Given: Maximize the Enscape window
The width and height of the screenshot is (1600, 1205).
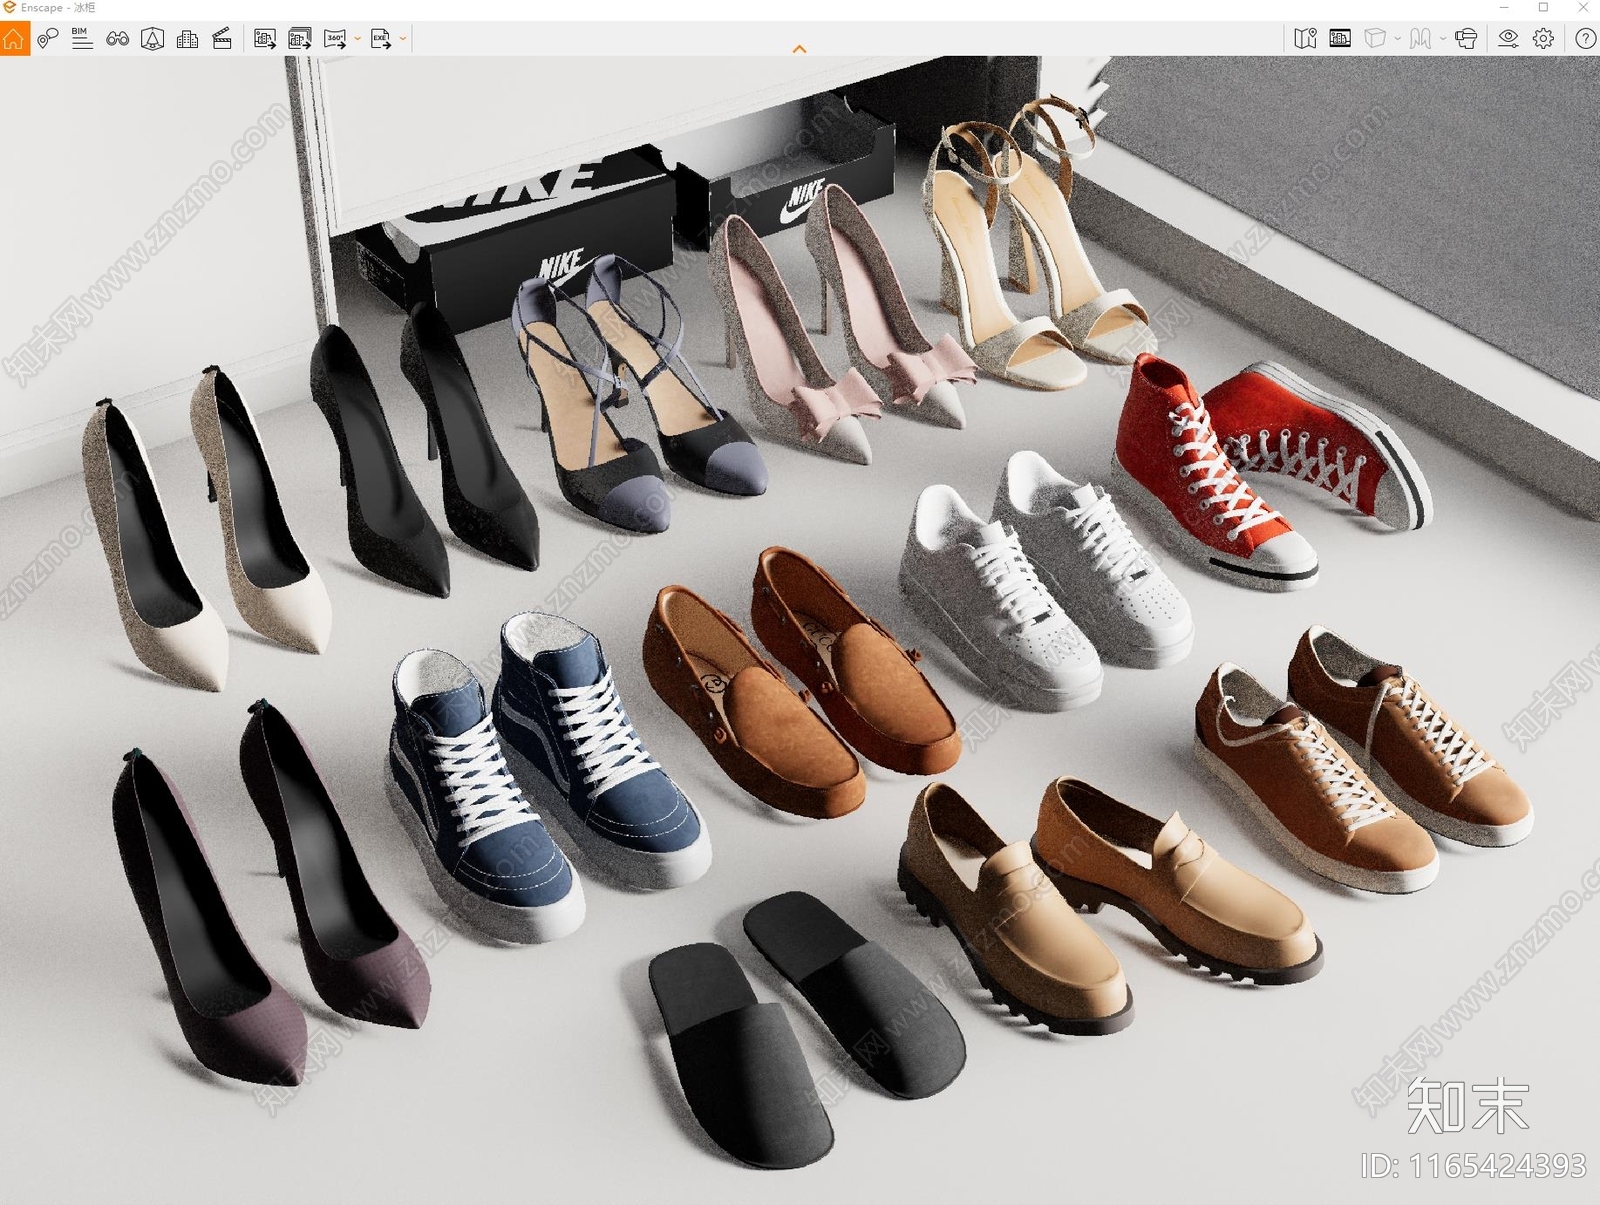Looking at the screenshot, I should (1543, 8).
